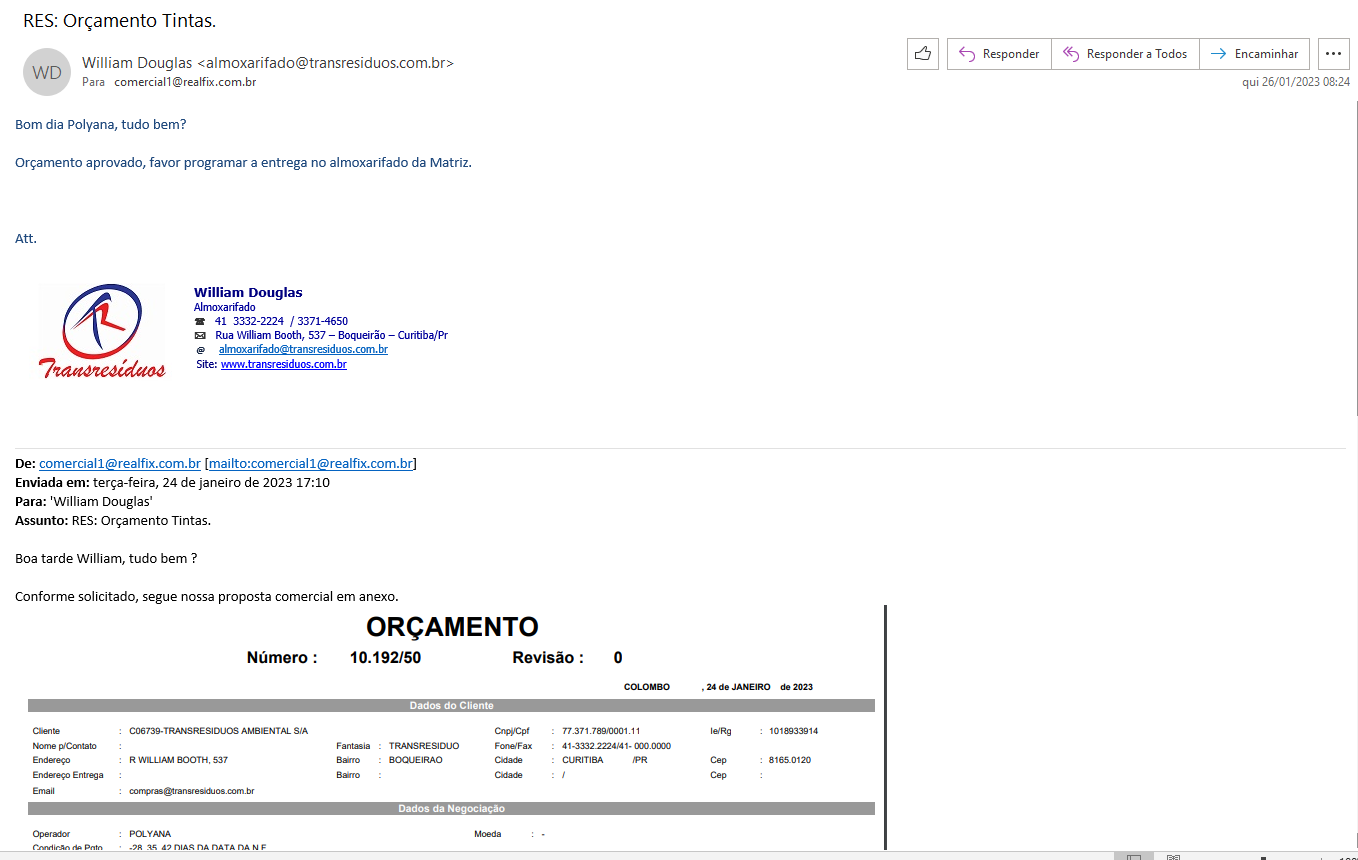Visit the www.transresiduos.com.br site link
The height and width of the screenshot is (860, 1358).
(x=283, y=365)
